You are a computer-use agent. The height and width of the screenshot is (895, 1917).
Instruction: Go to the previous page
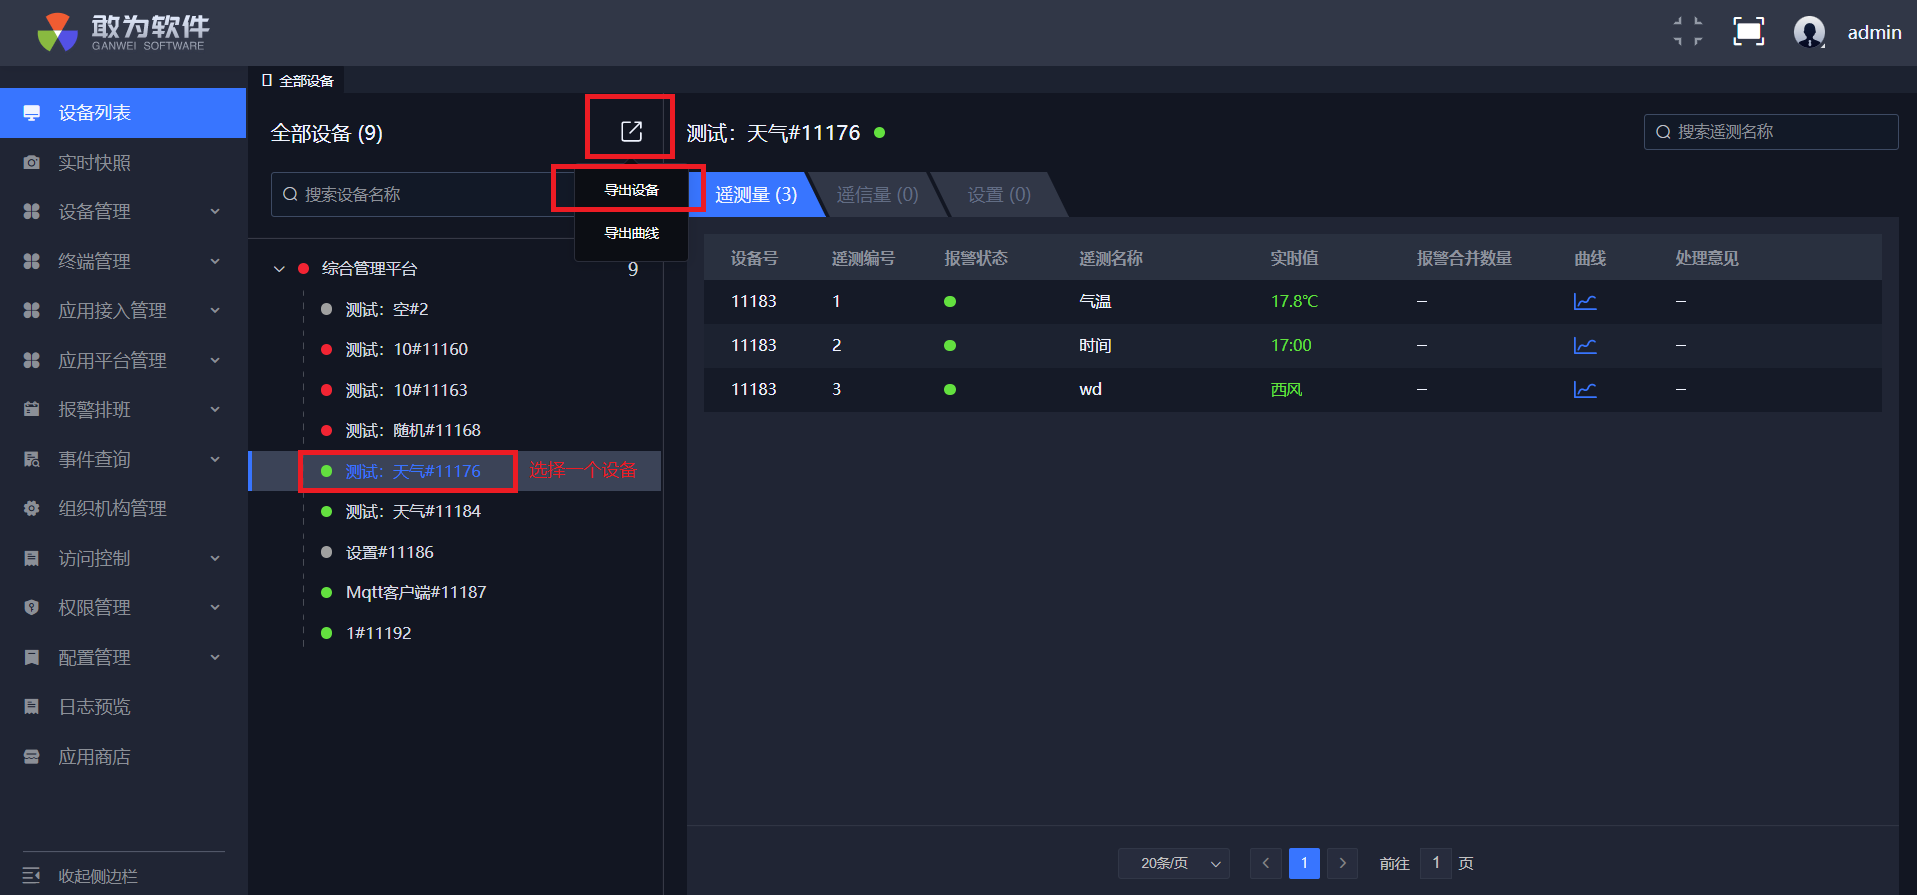(1265, 863)
